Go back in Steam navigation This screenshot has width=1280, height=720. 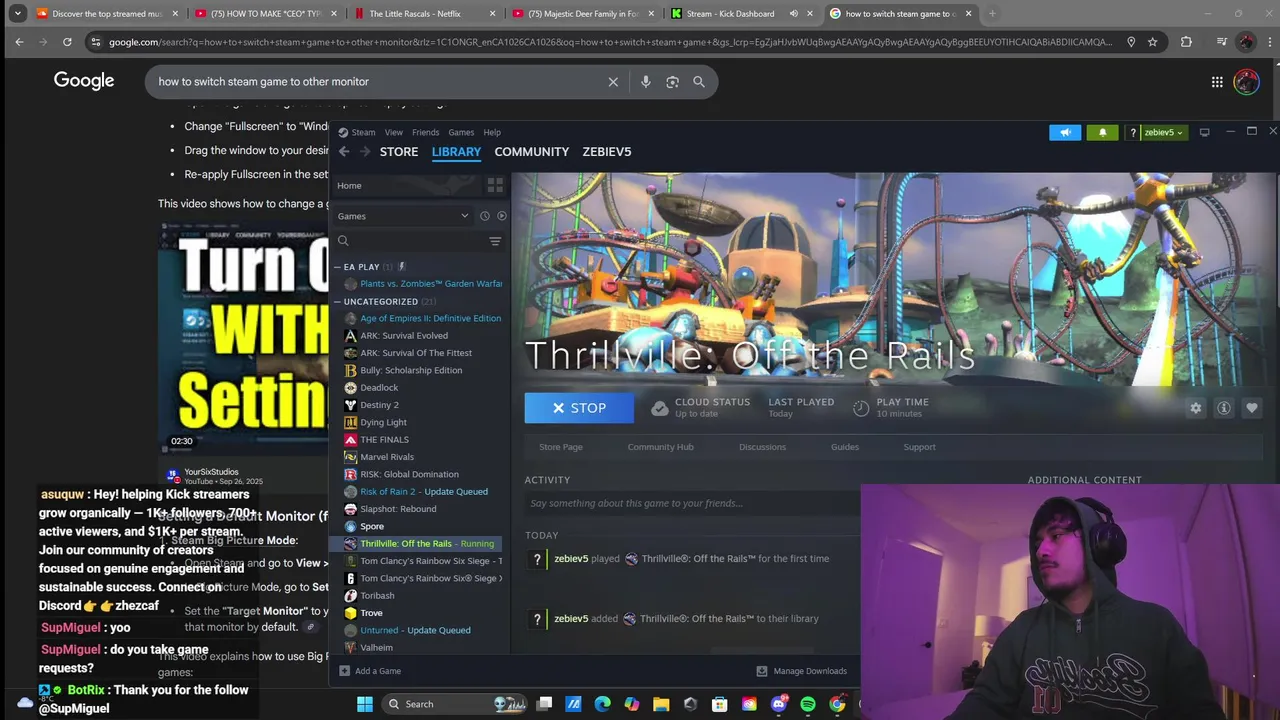pos(344,152)
